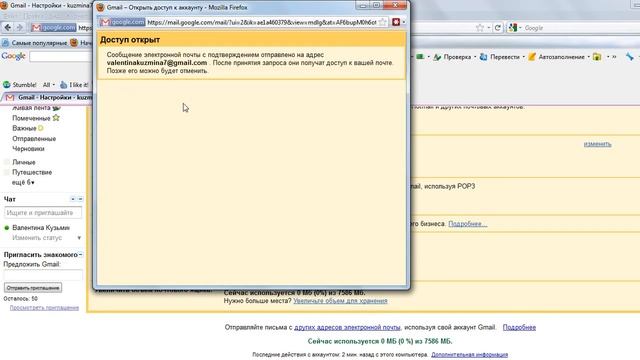Open the "Подробнее..." link about business
The width and height of the screenshot is (640, 360).
pos(467,224)
